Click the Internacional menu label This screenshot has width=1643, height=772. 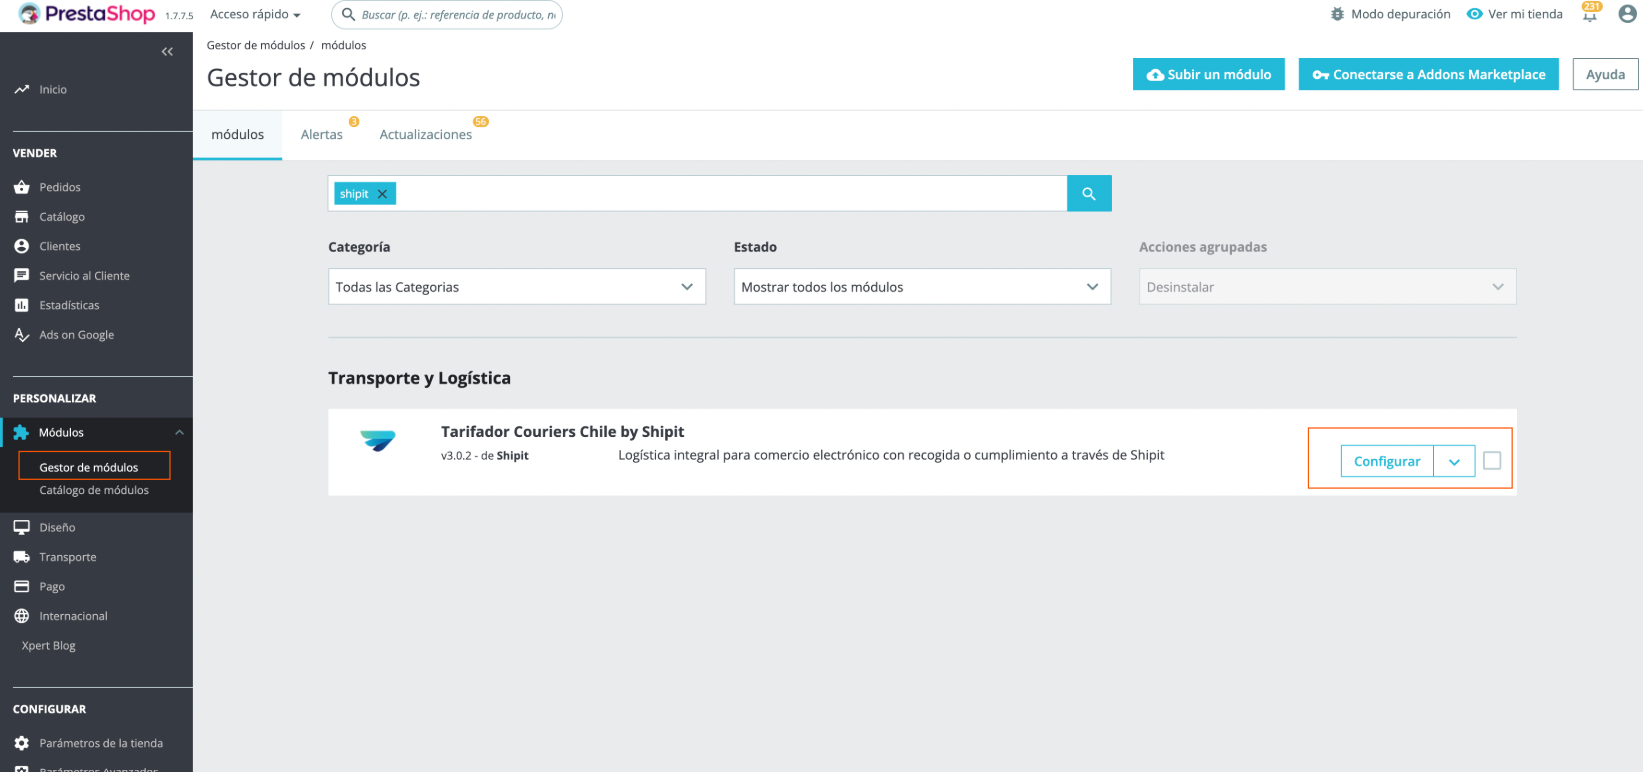point(73,616)
